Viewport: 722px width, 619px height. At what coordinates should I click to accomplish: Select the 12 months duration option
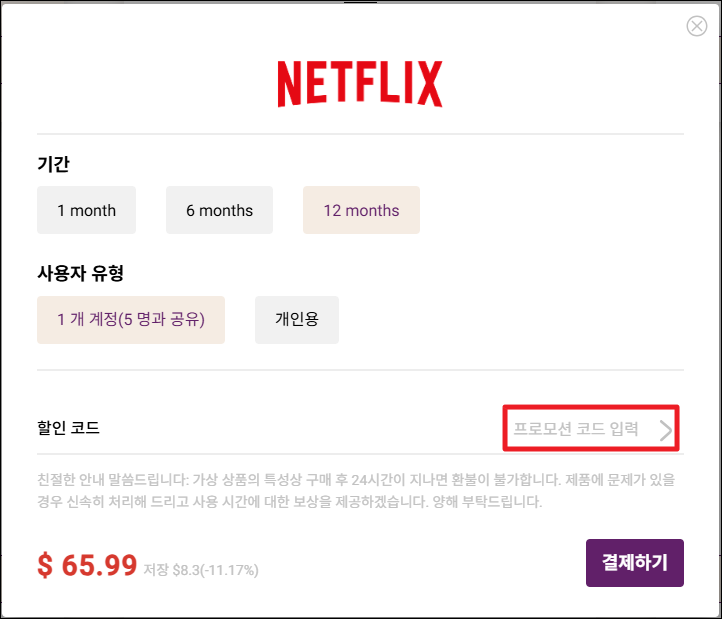pos(361,210)
